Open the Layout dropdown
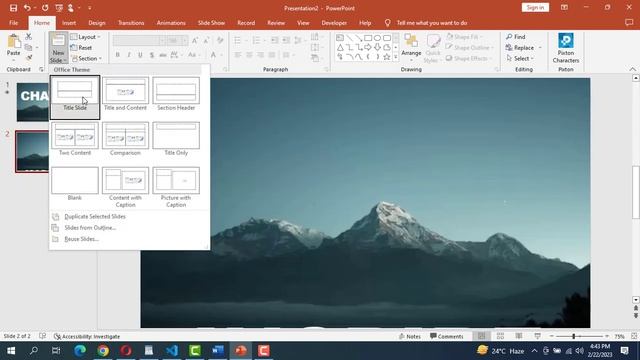640x360 pixels. click(85, 37)
